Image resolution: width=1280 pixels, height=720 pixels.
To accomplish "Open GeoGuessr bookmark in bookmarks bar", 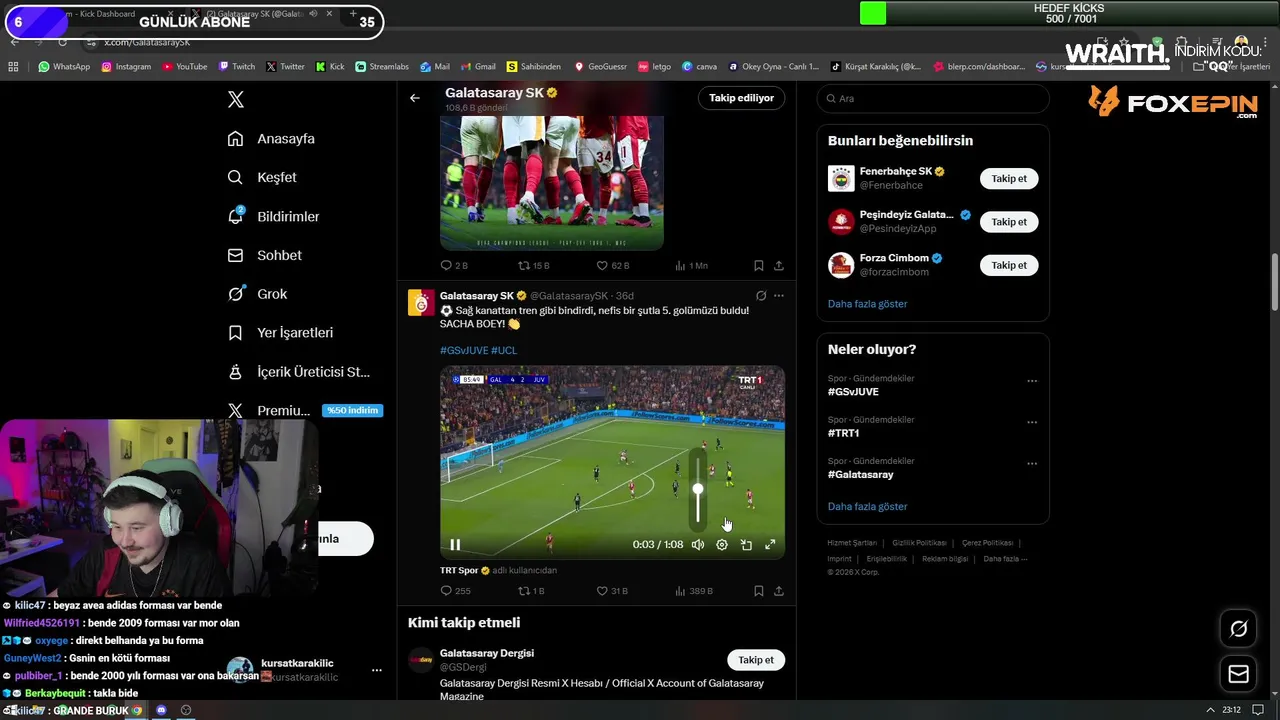I will (600, 67).
